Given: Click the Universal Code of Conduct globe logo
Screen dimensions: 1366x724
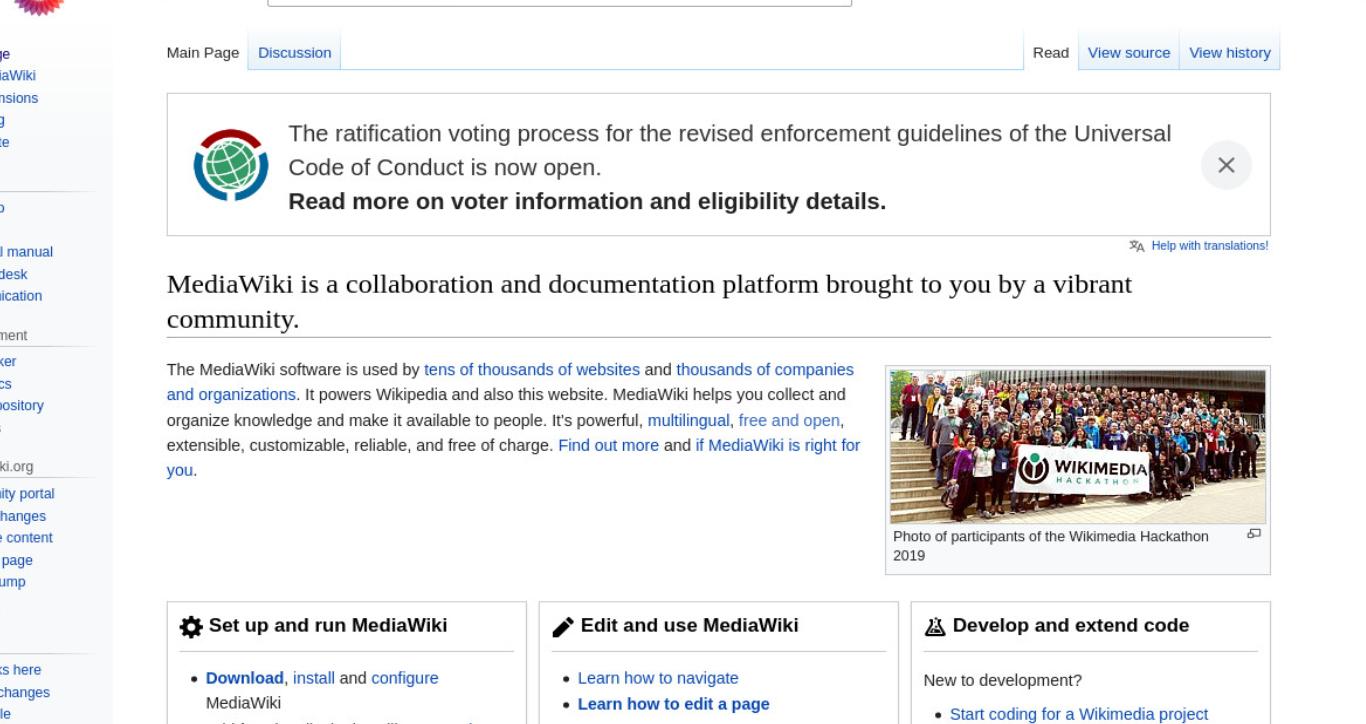Looking at the screenshot, I should [230, 165].
